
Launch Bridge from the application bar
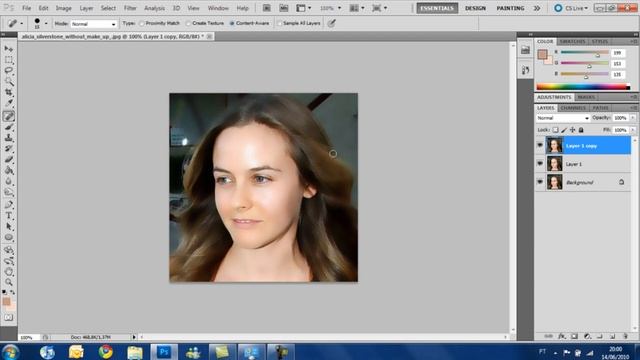[x=267, y=8]
